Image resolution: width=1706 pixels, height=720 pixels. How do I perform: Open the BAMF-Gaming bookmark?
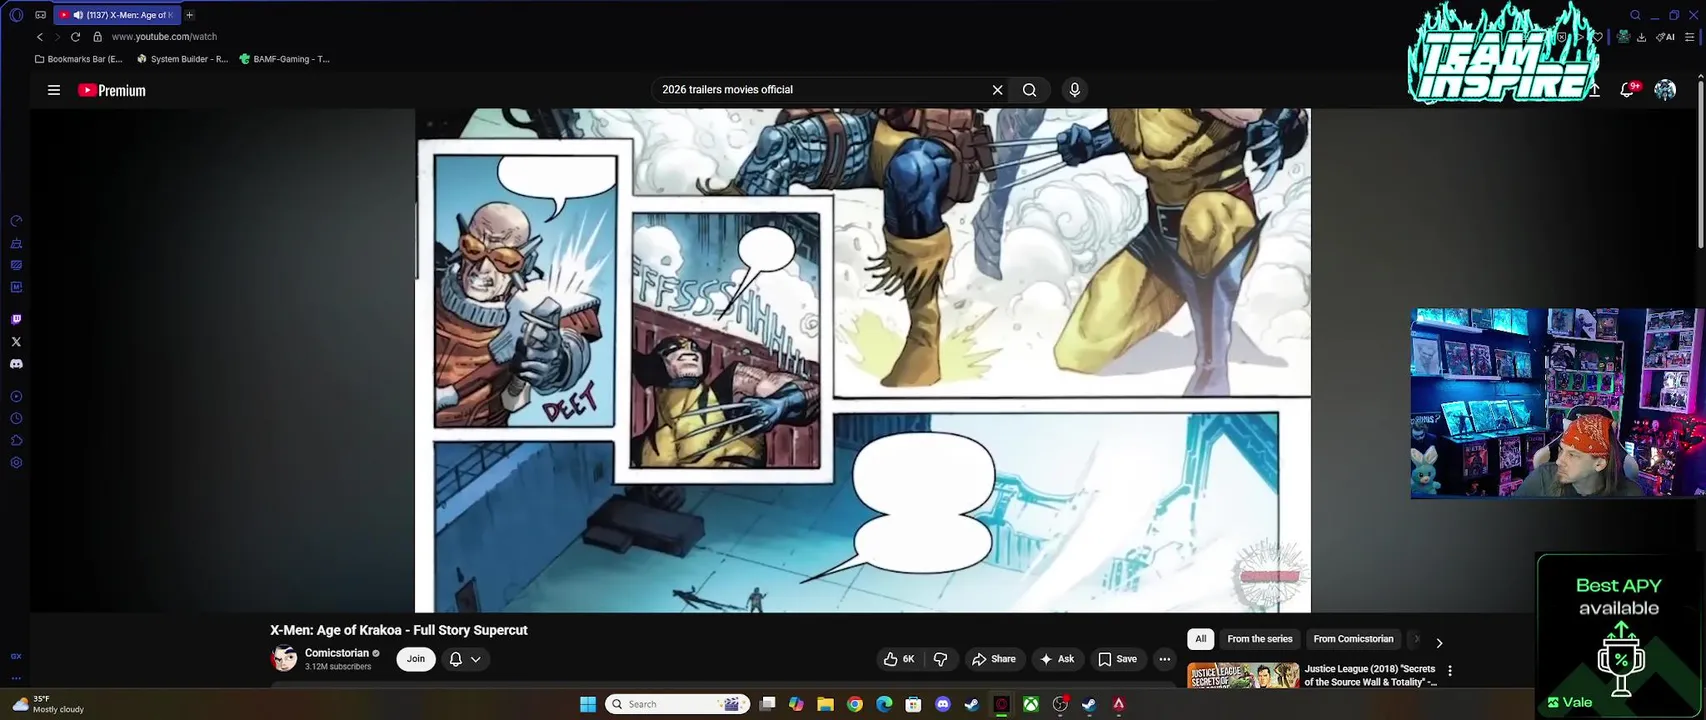(285, 59)
